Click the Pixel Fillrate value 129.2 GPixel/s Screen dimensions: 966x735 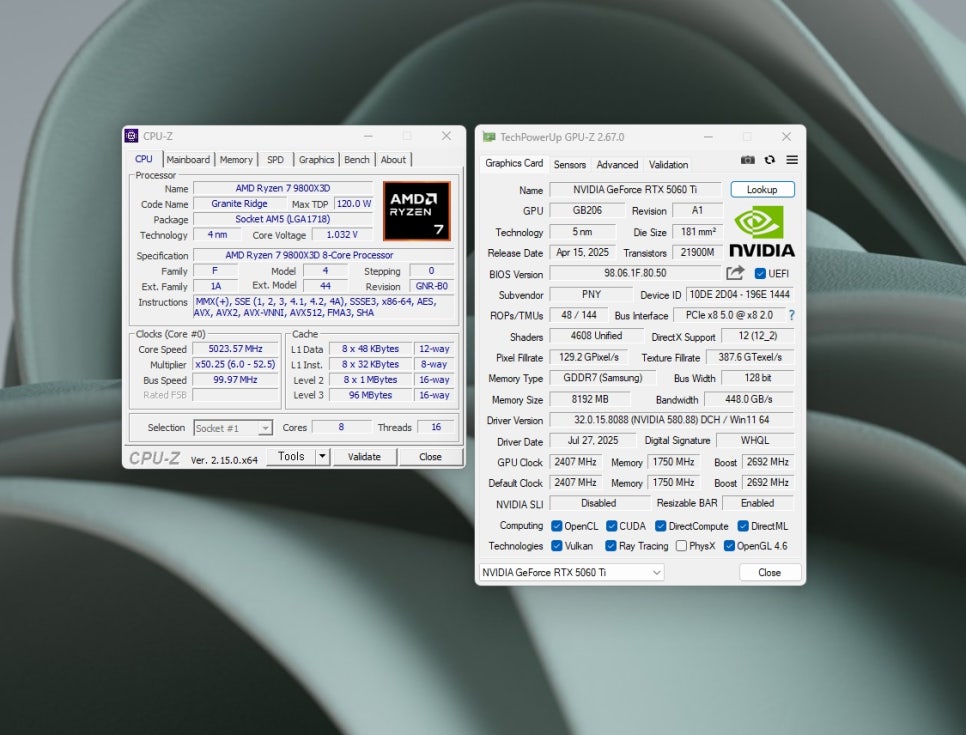589,357
